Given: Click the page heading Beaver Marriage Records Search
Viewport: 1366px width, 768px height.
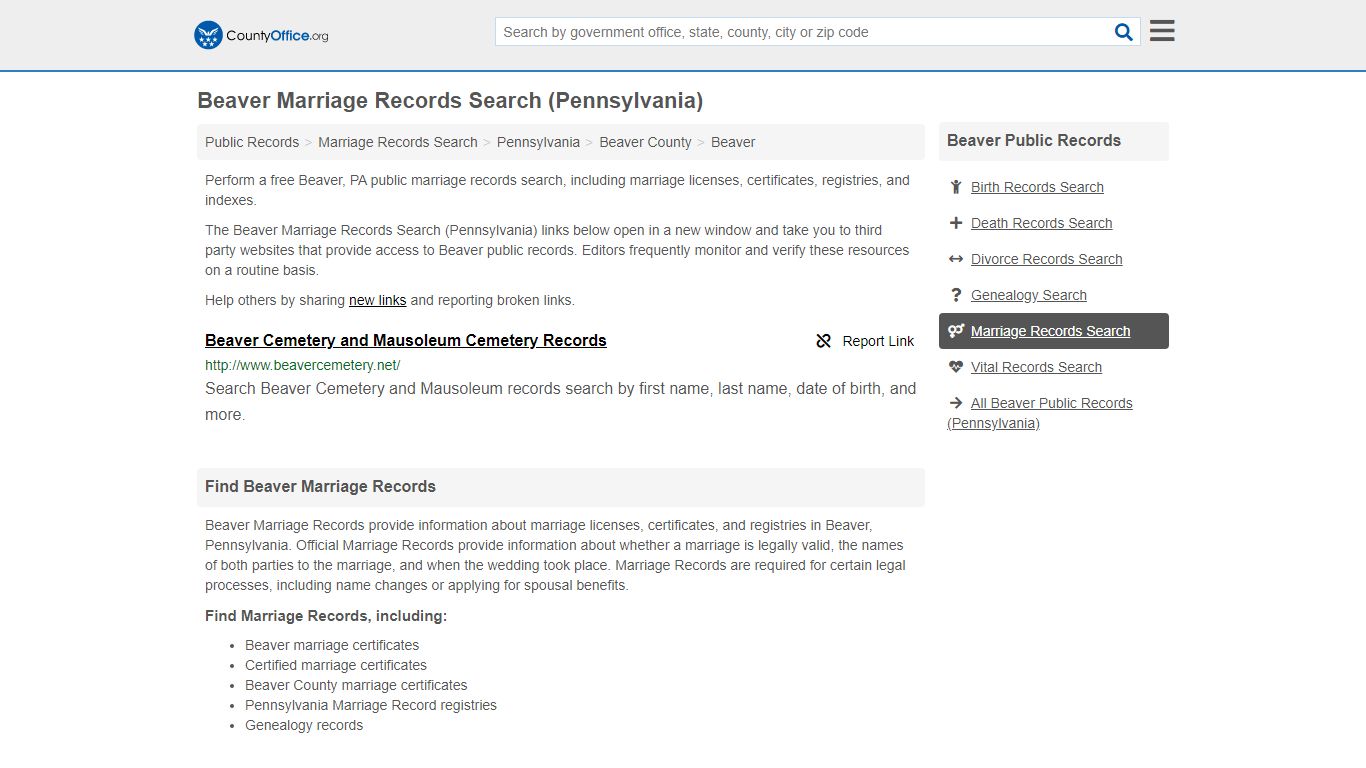Looking at the screenshot, I should tap(450, 101).
